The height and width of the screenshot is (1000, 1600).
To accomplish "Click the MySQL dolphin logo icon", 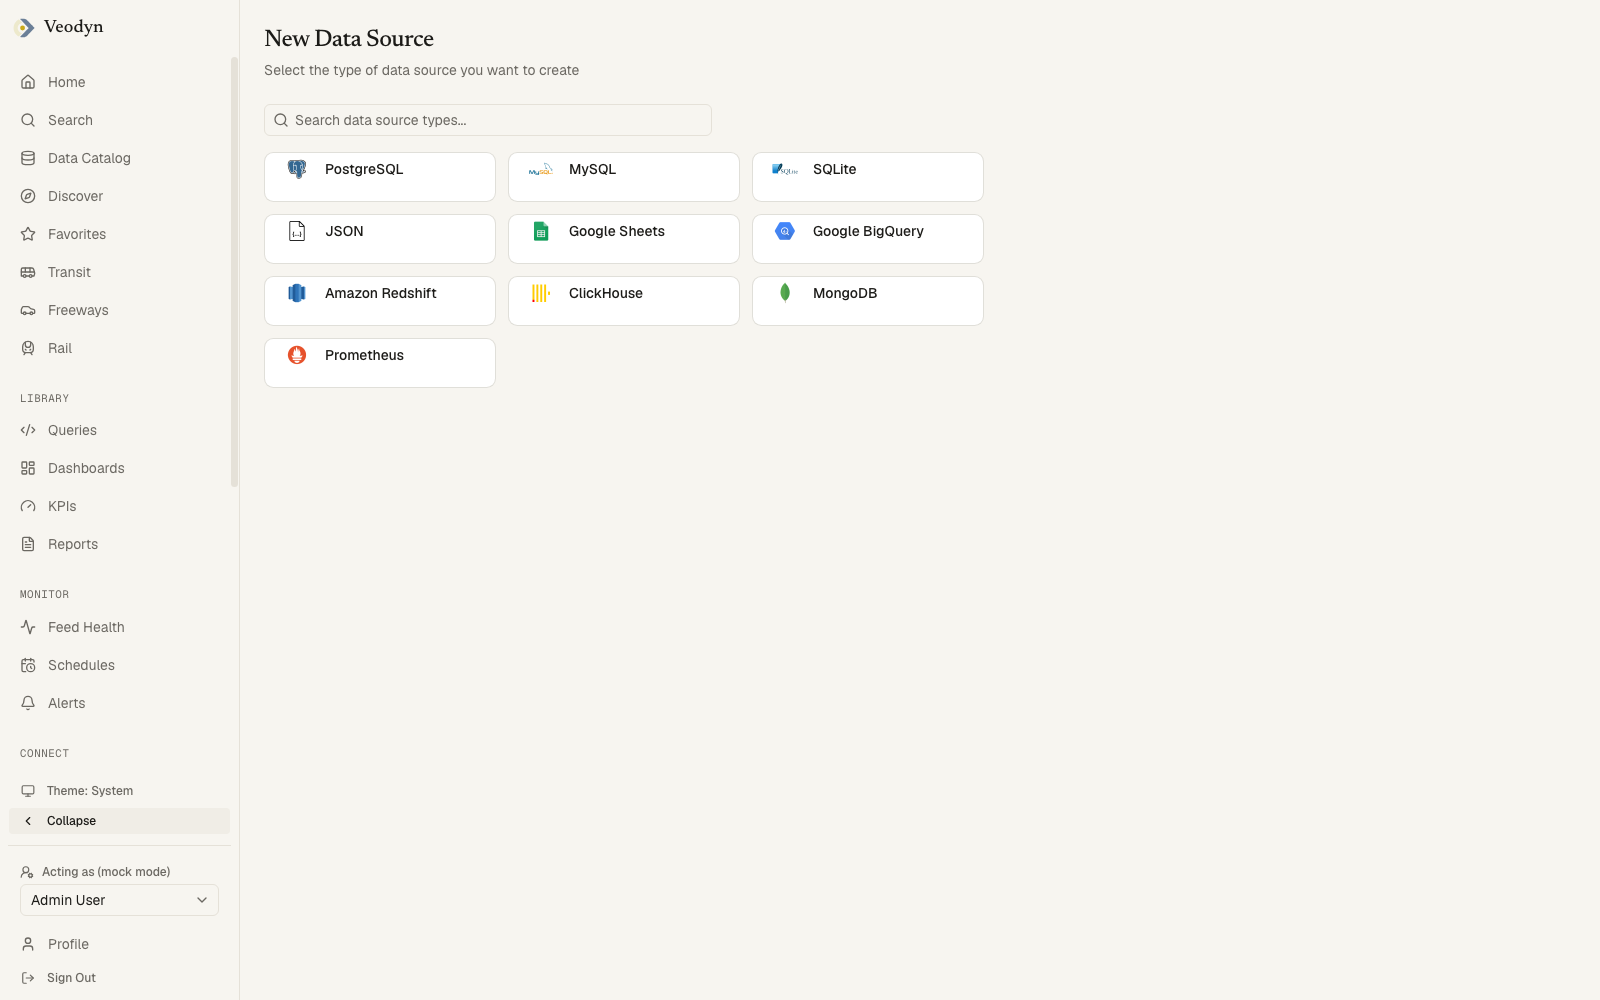I will coord(541,169).
